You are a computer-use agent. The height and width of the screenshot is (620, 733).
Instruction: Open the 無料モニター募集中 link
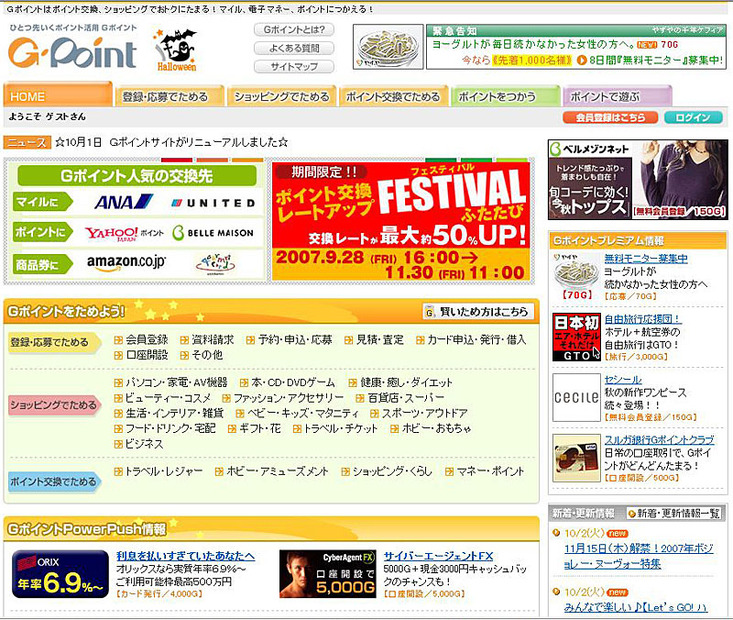tap(646, 258)
